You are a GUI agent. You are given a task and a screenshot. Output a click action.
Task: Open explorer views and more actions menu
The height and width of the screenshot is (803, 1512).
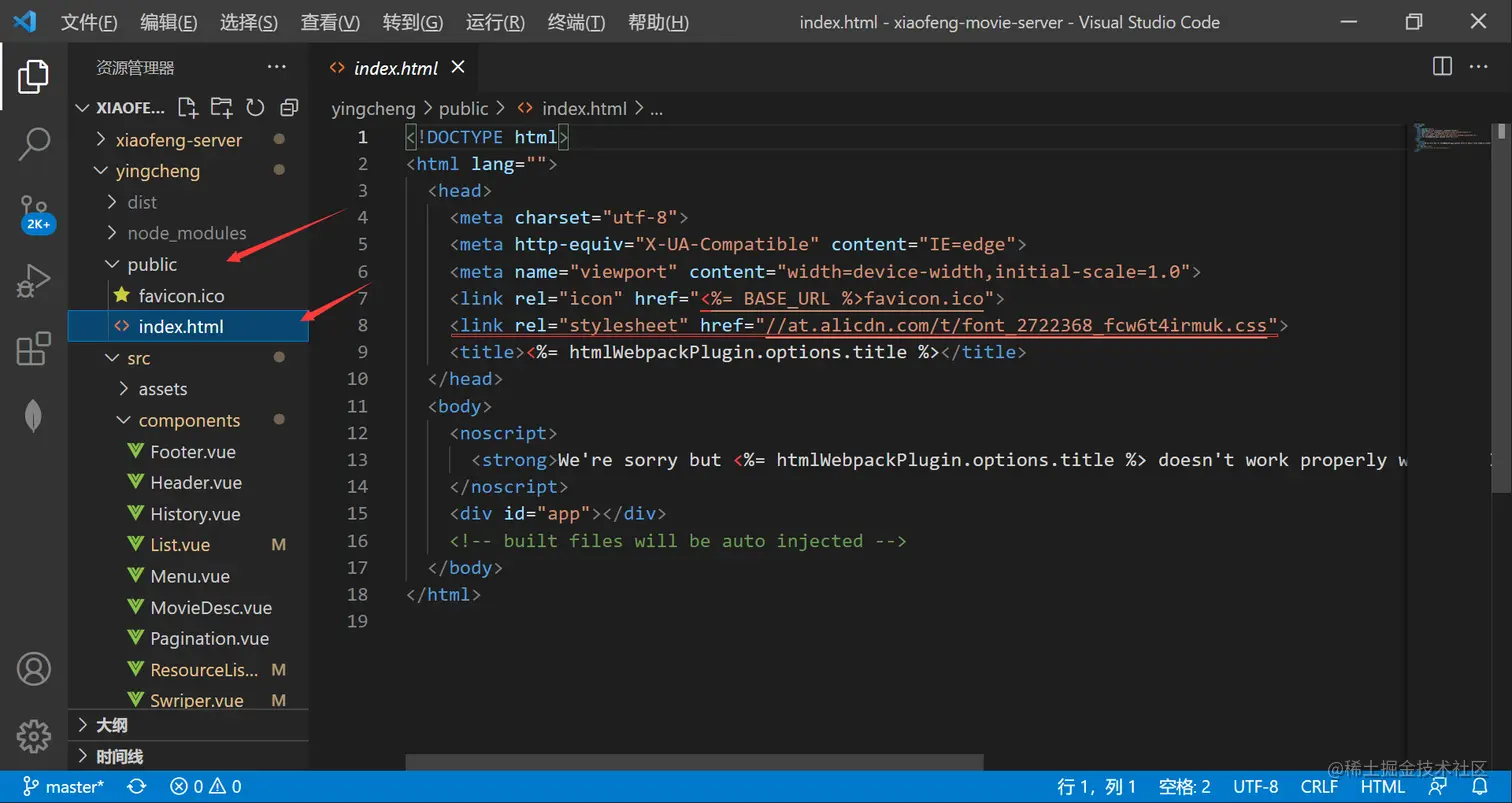click(x=277, y=67)
